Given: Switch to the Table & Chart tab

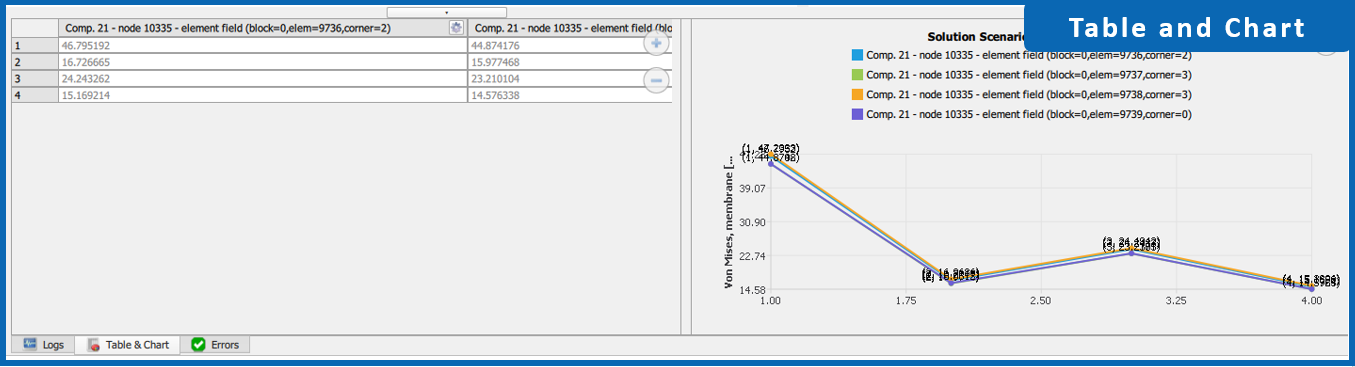Looking at the screenshot, I should 128,345.
